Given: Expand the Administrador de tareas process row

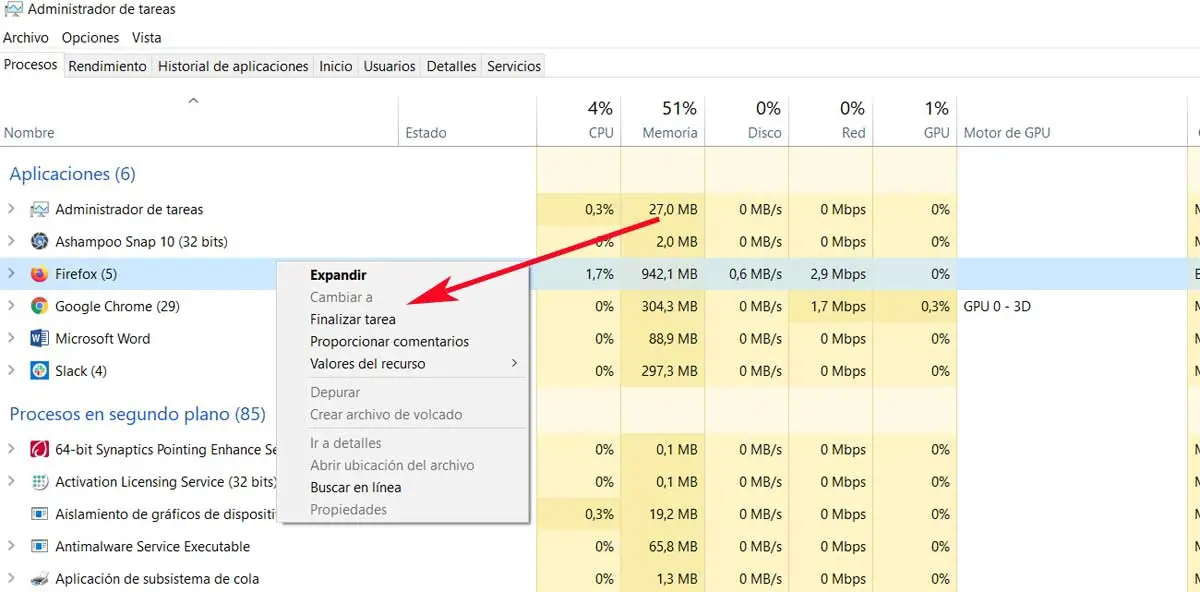Looking at the screenshot, I should (x=11, y=209).
